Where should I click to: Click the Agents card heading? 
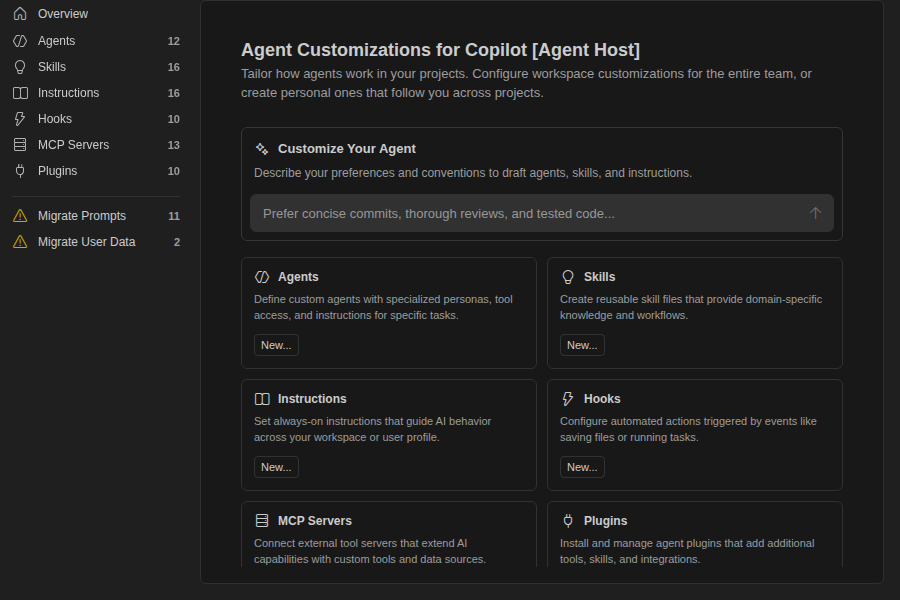pos(298,277)
